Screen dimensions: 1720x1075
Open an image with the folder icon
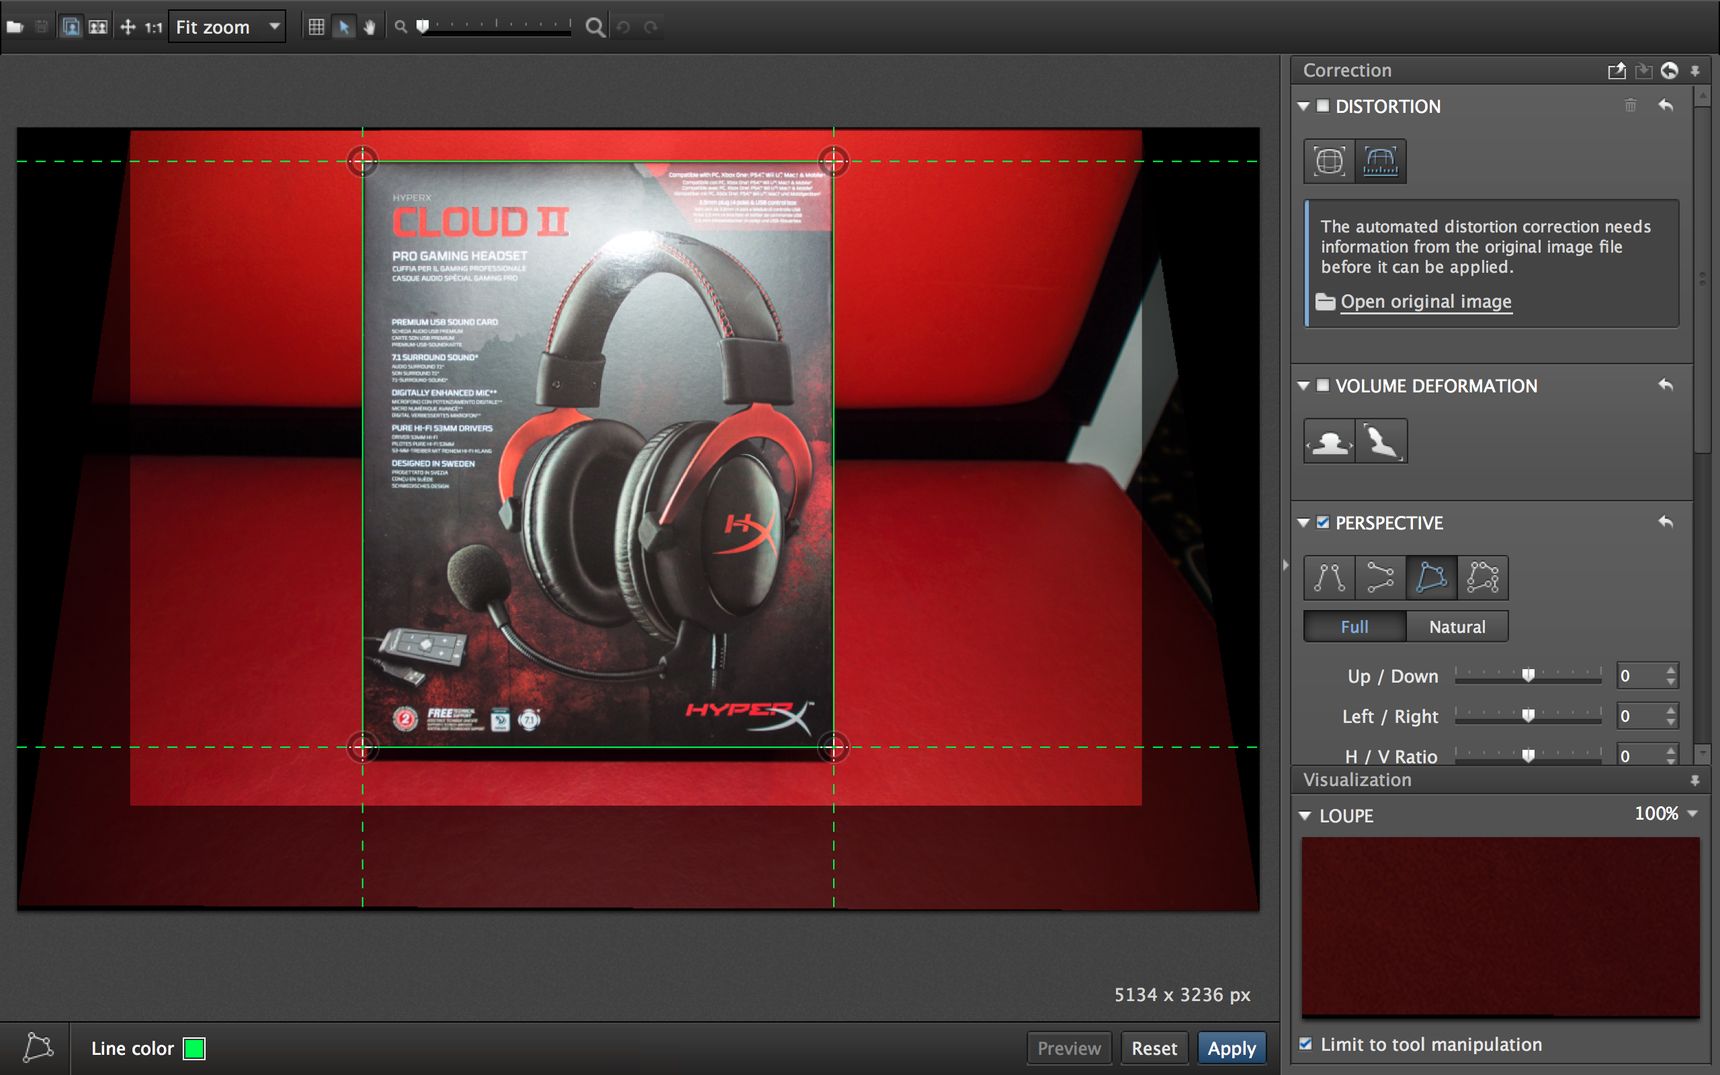15,27
